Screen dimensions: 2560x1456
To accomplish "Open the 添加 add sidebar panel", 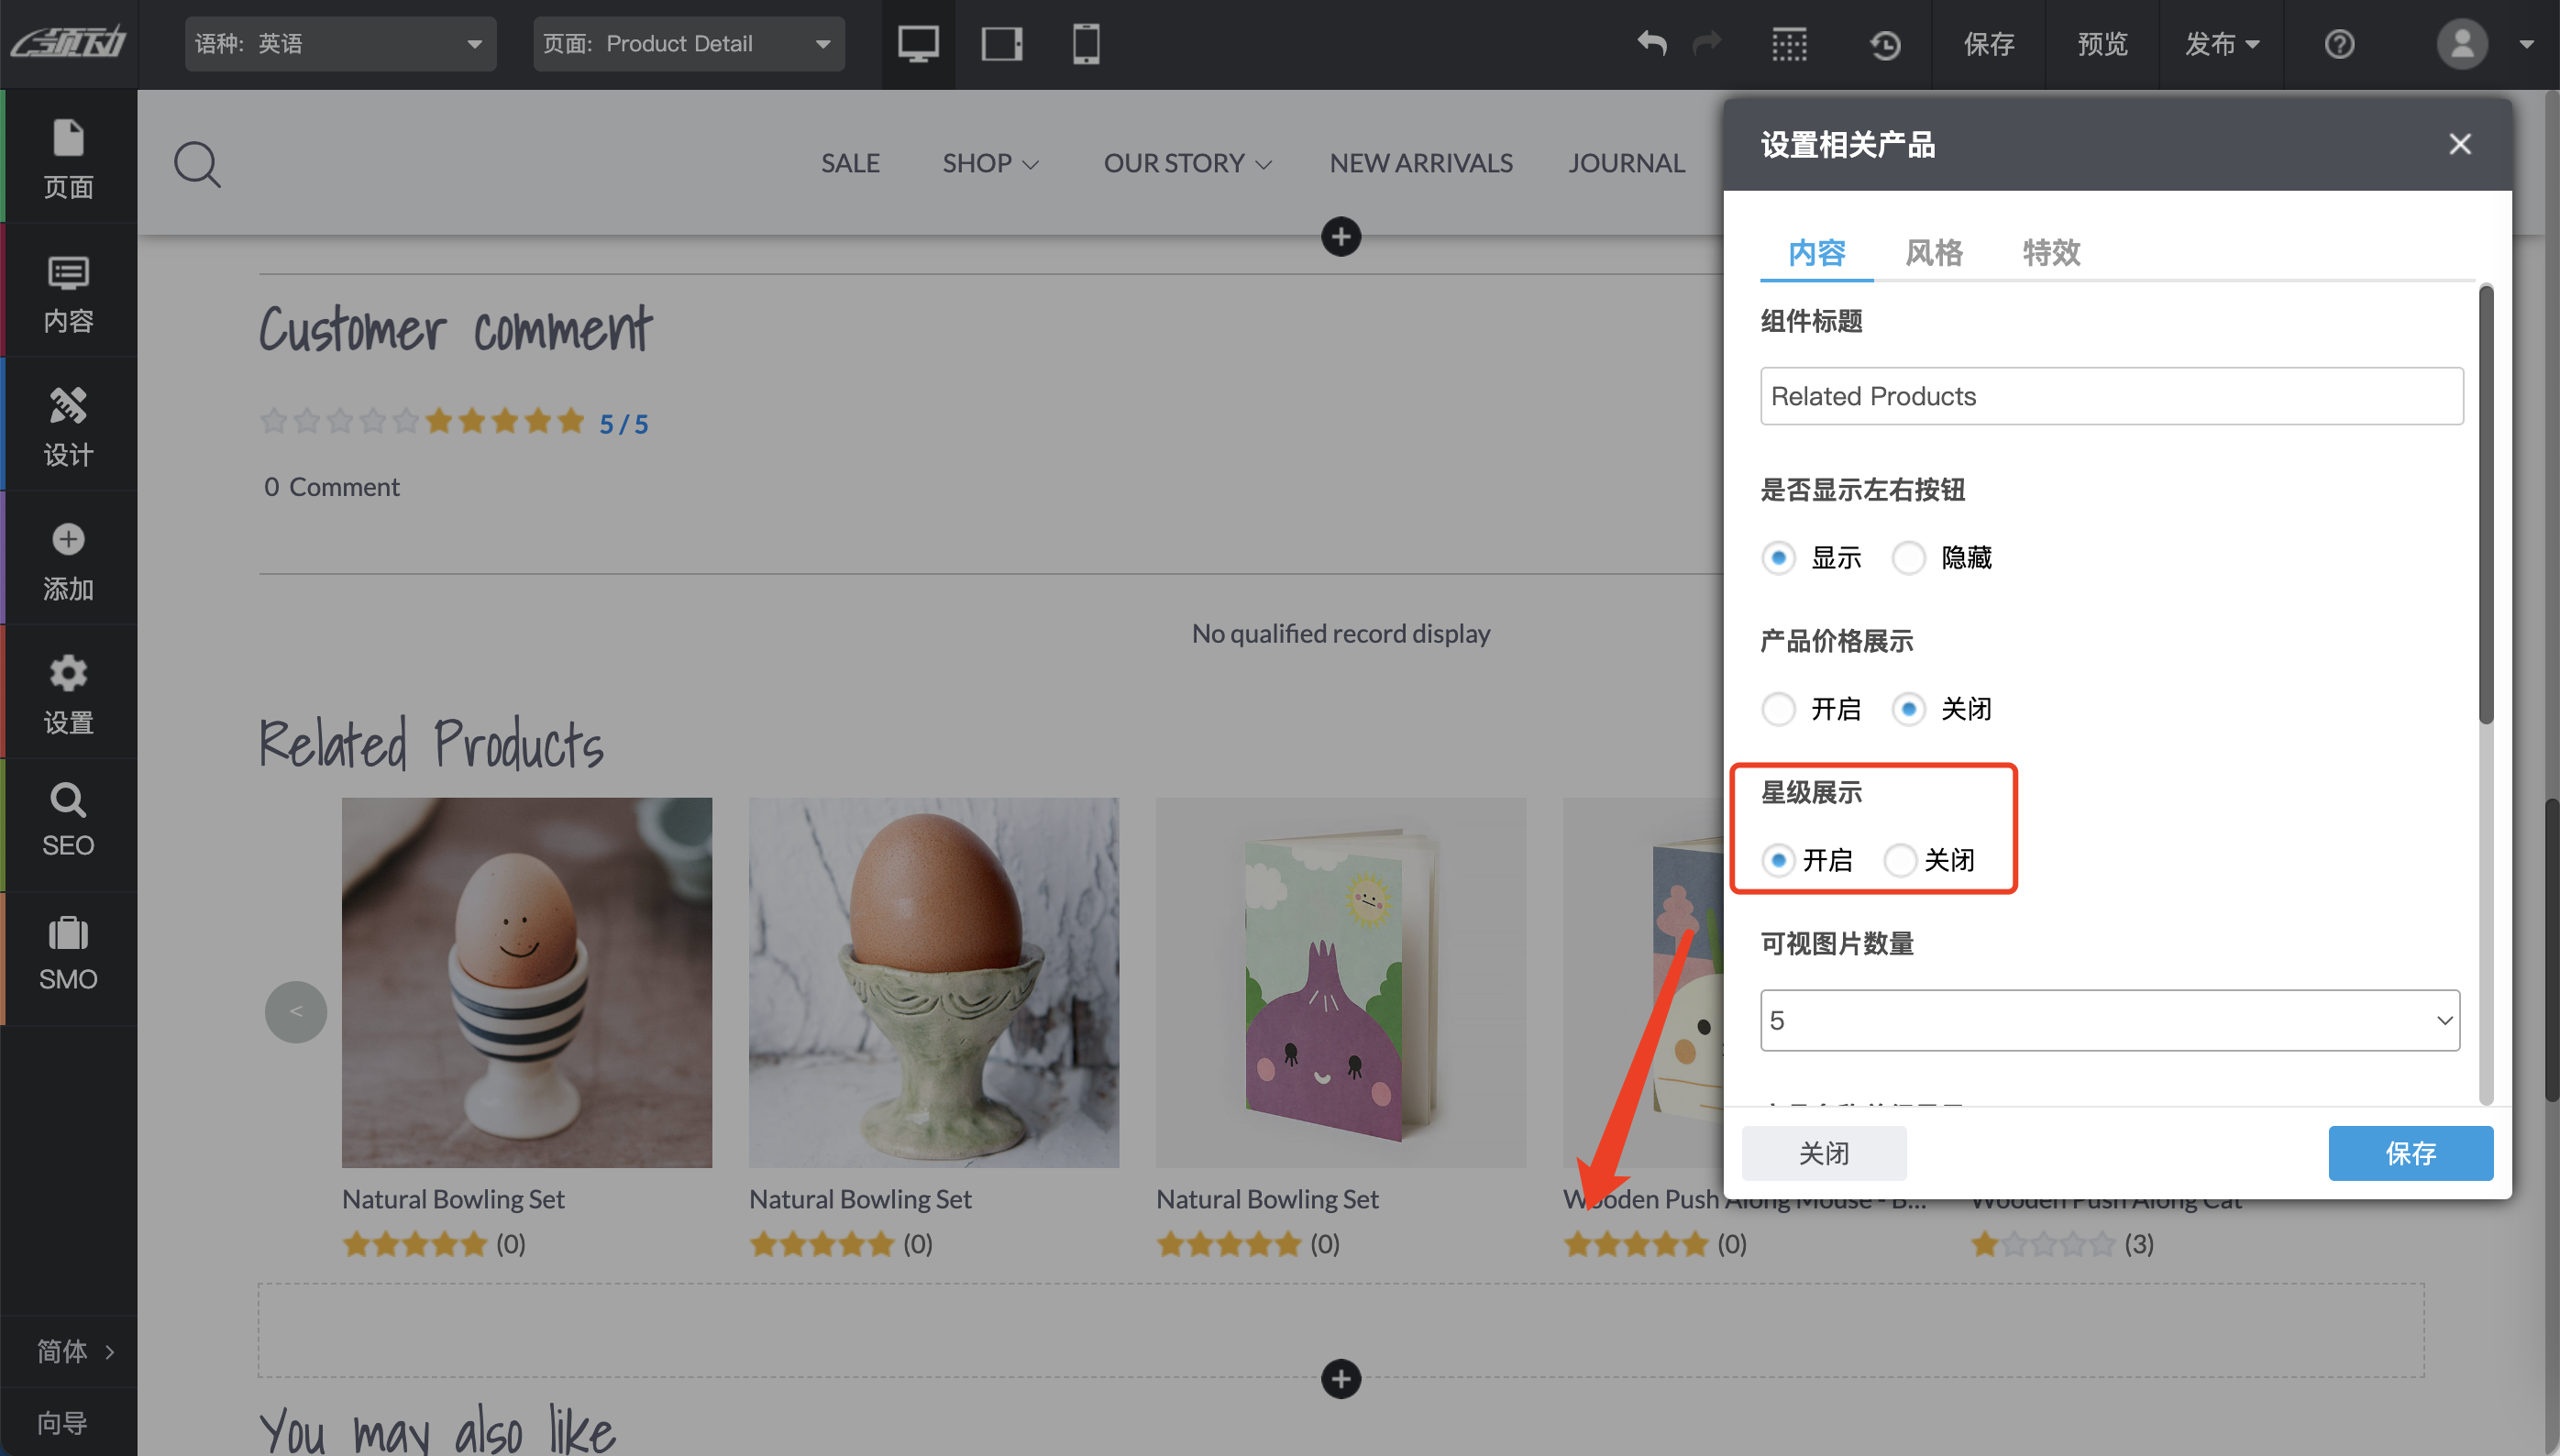I will click(x=68, y=560).
